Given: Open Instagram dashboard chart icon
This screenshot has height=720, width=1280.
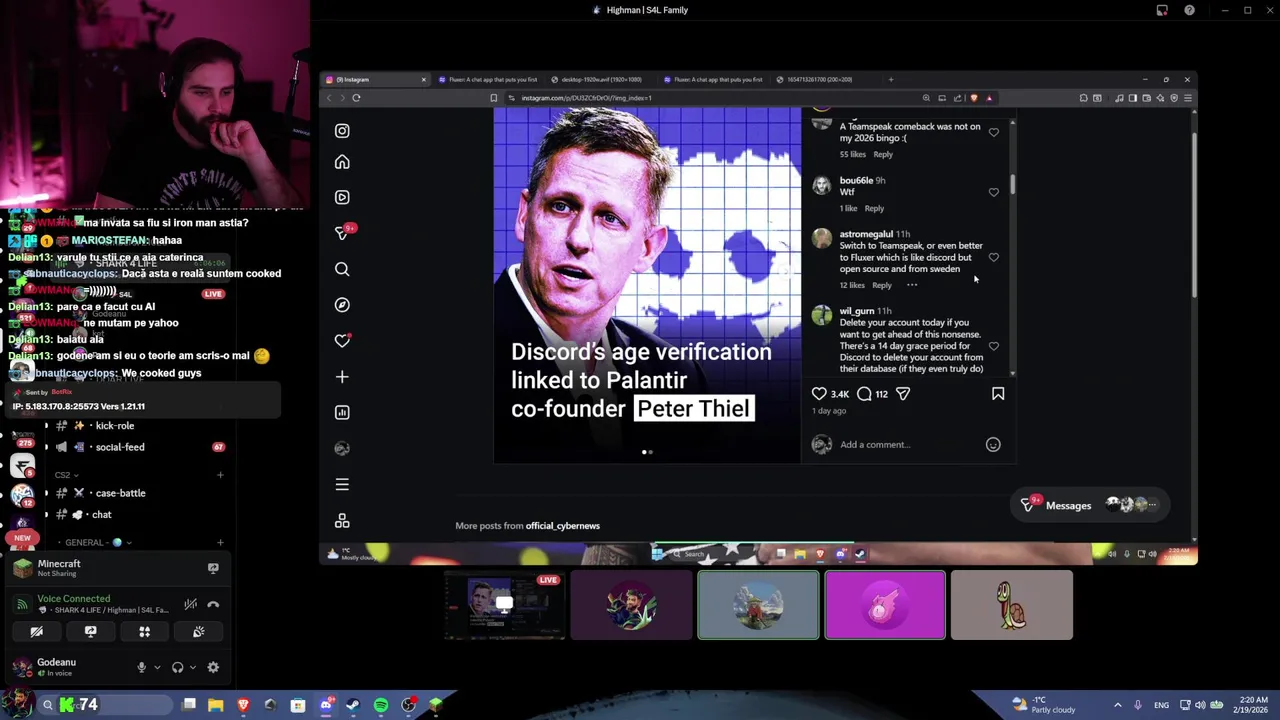Looking at the screenshot, I should pyautogui.click(x=342, y=412).
